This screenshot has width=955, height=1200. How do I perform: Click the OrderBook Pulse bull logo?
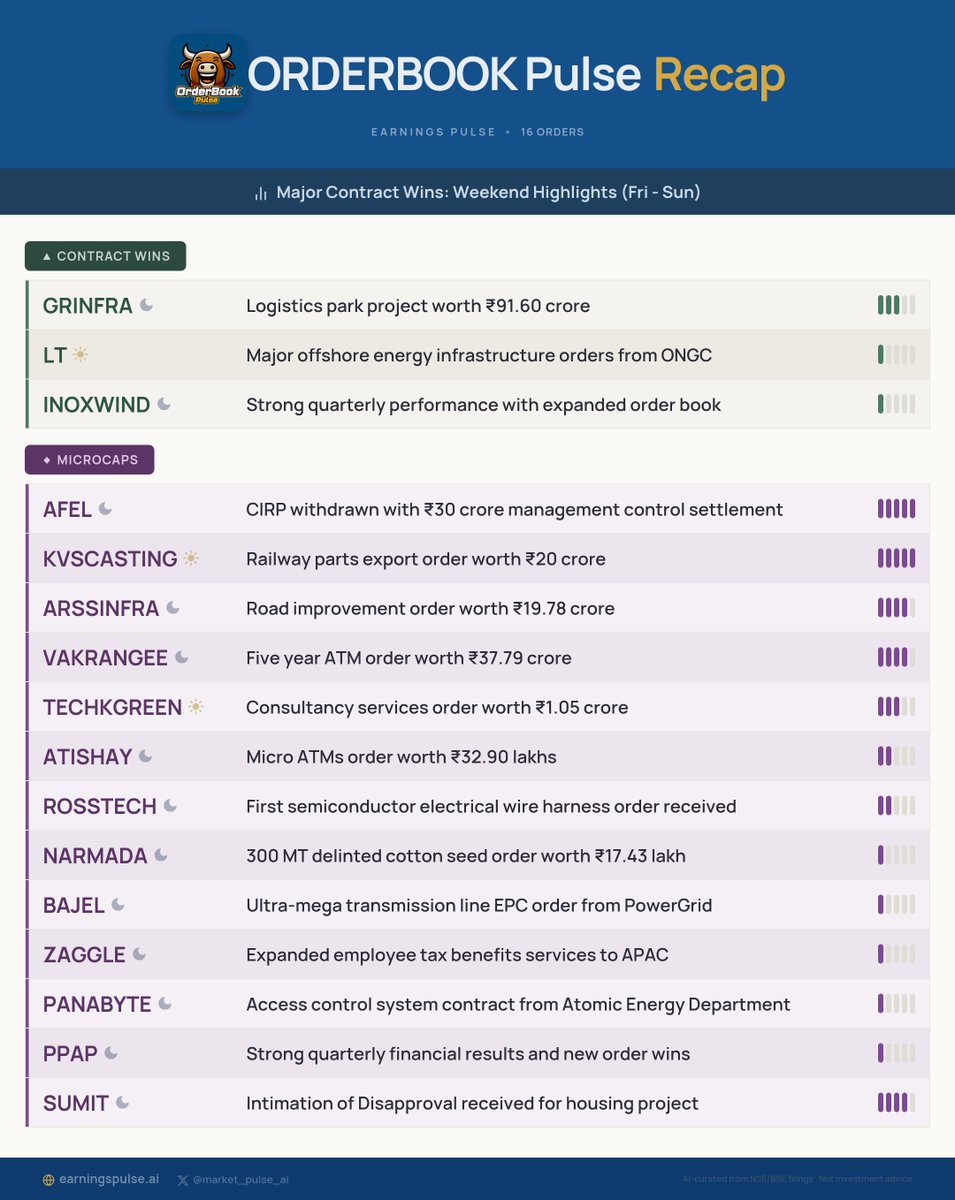[x=209, y=73]
